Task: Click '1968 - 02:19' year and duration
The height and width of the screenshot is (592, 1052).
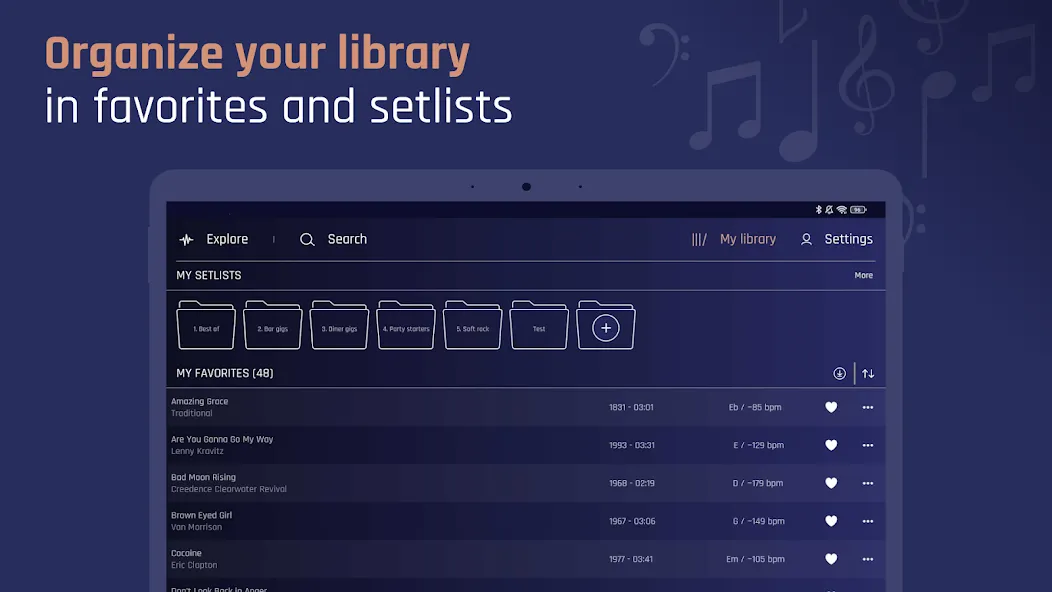Action: [x=632, y=483]
